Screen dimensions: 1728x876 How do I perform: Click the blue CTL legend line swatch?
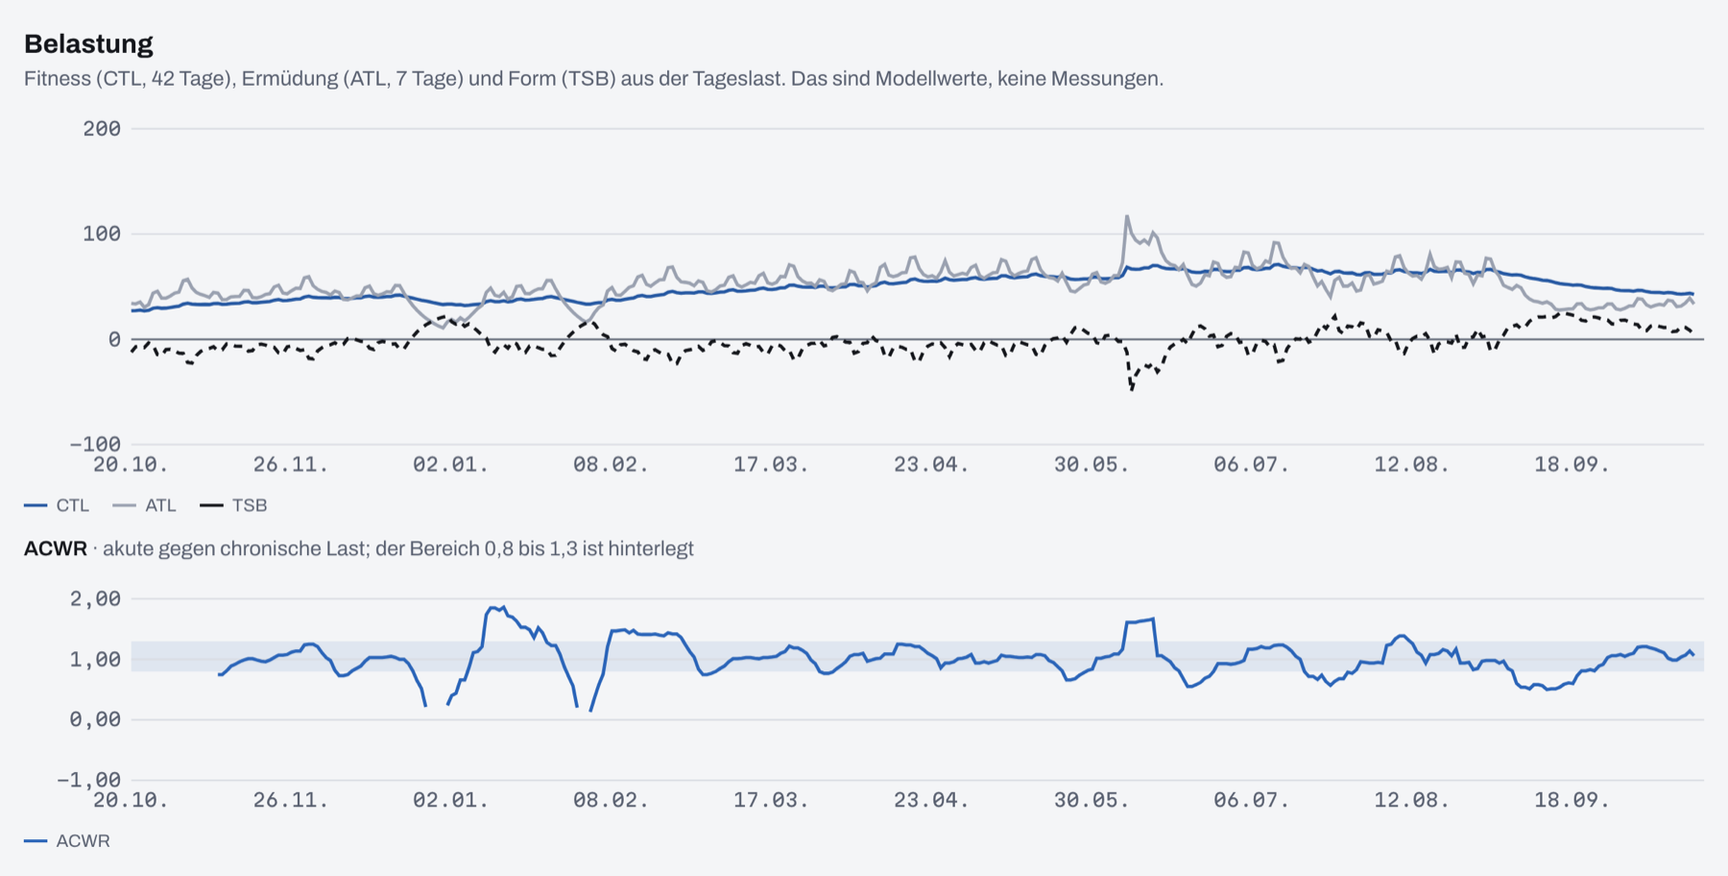point(36,506)
